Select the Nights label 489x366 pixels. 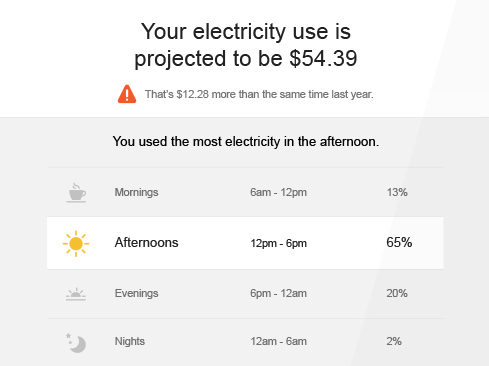[130, 341]
